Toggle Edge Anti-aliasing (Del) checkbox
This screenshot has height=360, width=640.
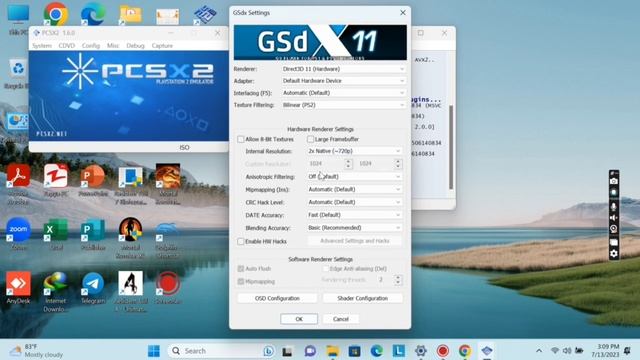click(x=325, y=269)
